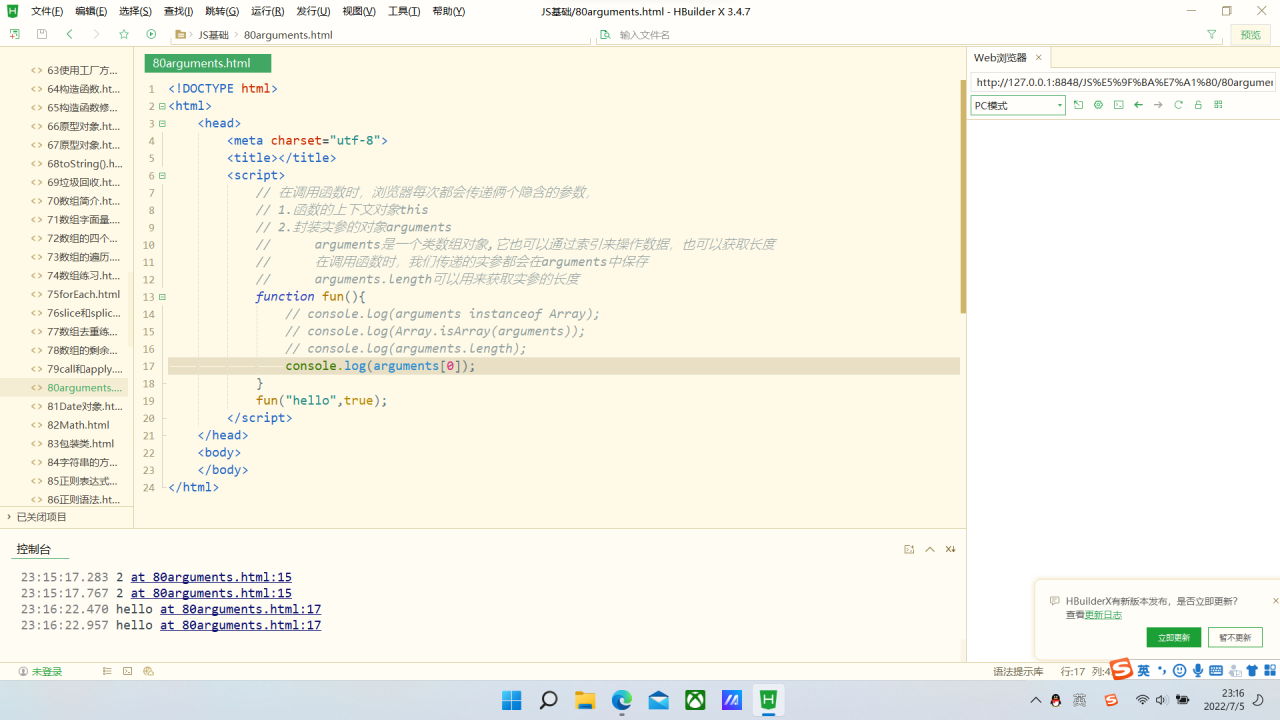Close the Web浏览器 tab
The height and width of the screenshot is (720, 1280).
1038,57
